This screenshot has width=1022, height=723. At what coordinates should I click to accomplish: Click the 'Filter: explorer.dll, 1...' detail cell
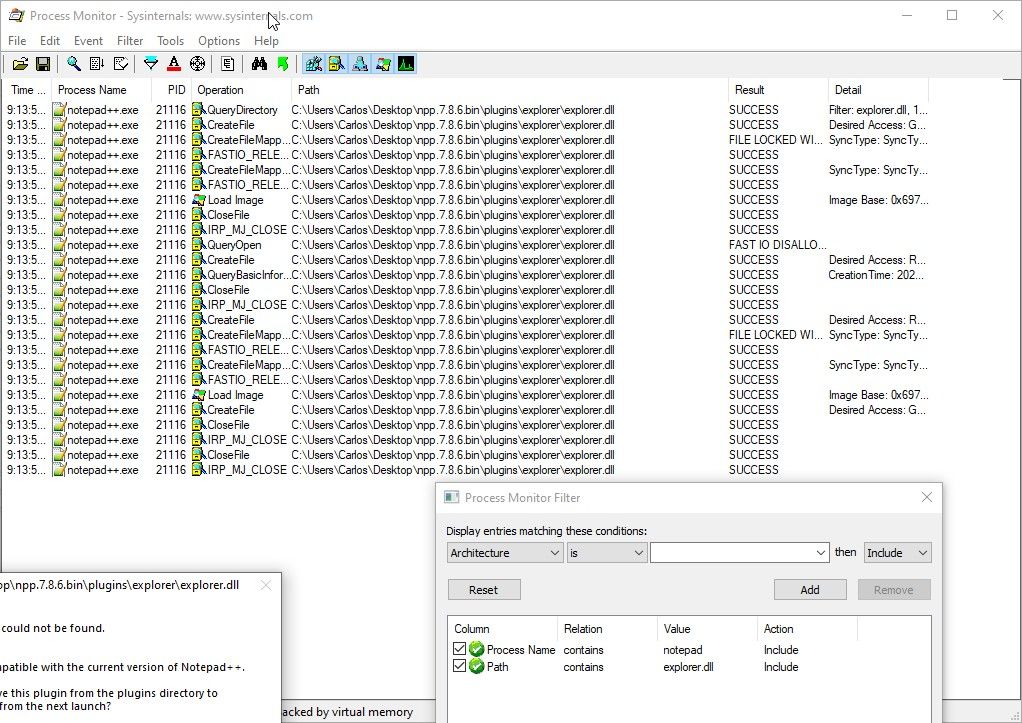coord(878,110)
